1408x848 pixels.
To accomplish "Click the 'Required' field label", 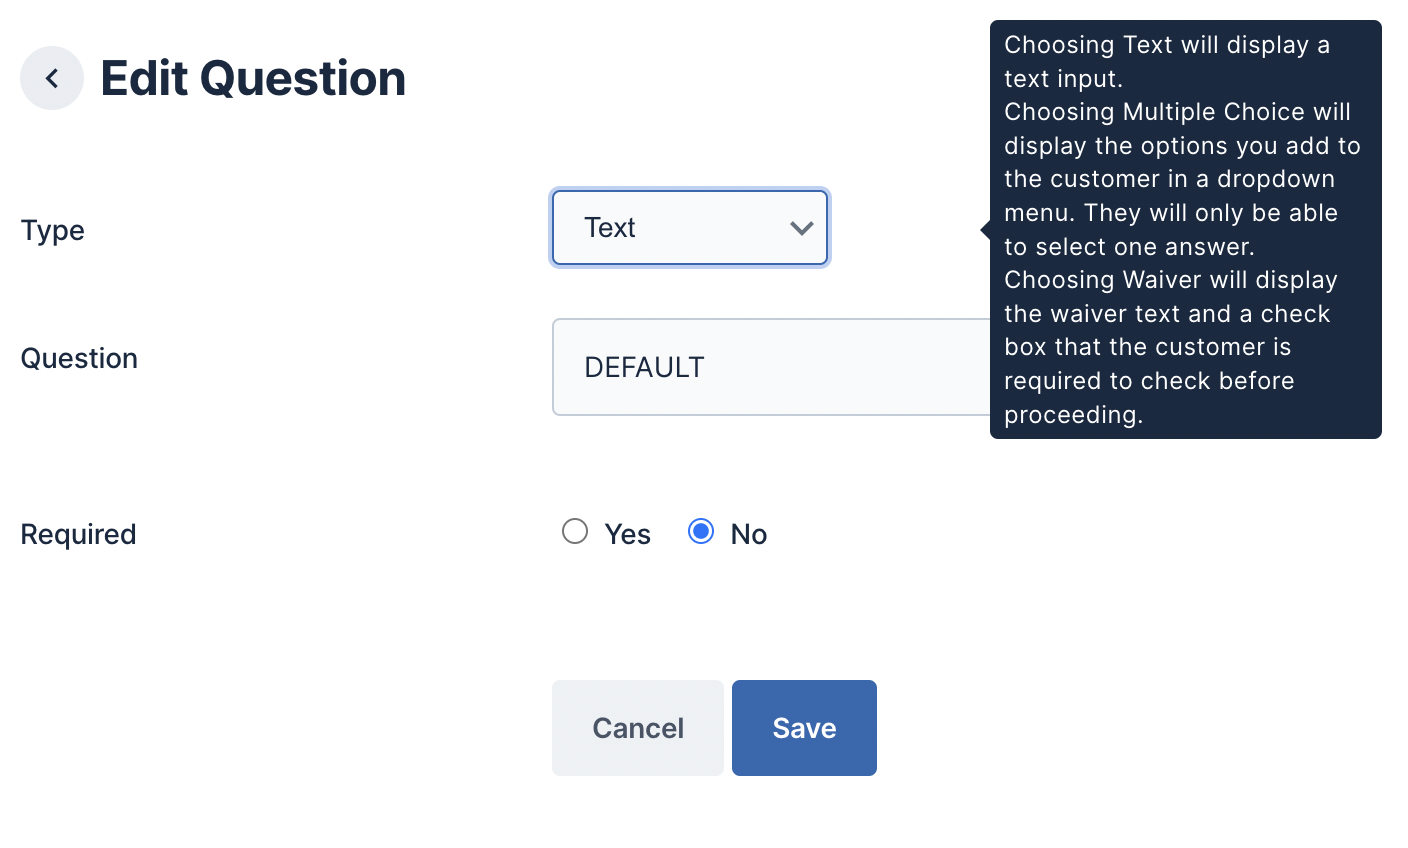I will pos(78,534).
